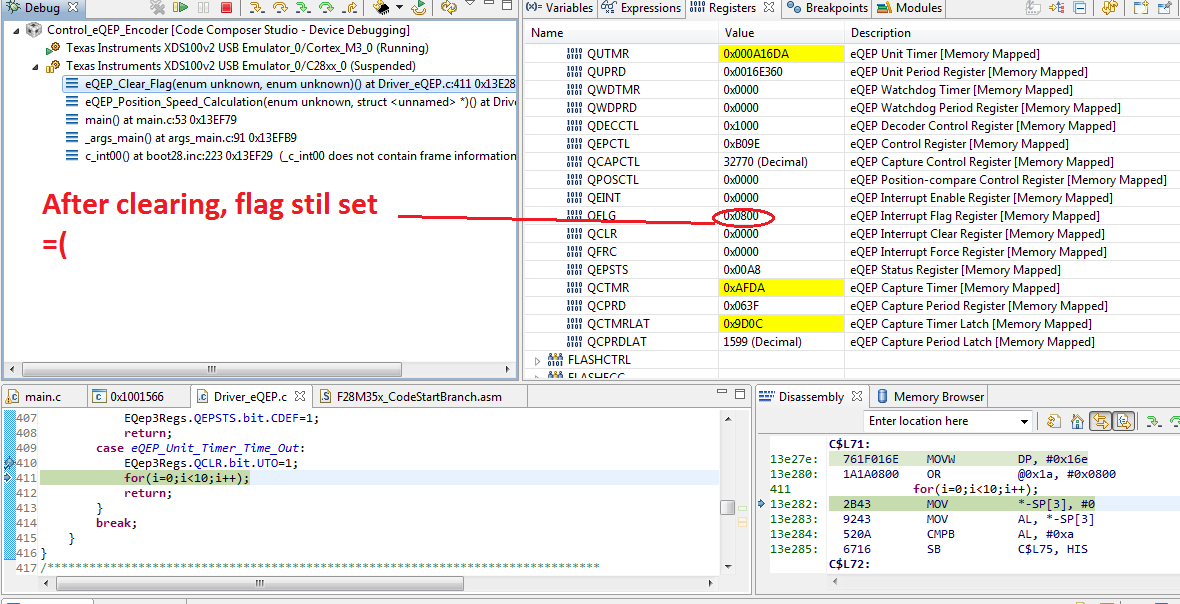Navigate to current PC with the home icon
Image resolution: width=1180 pixels, height=604 pixels.
(1077, 420)
